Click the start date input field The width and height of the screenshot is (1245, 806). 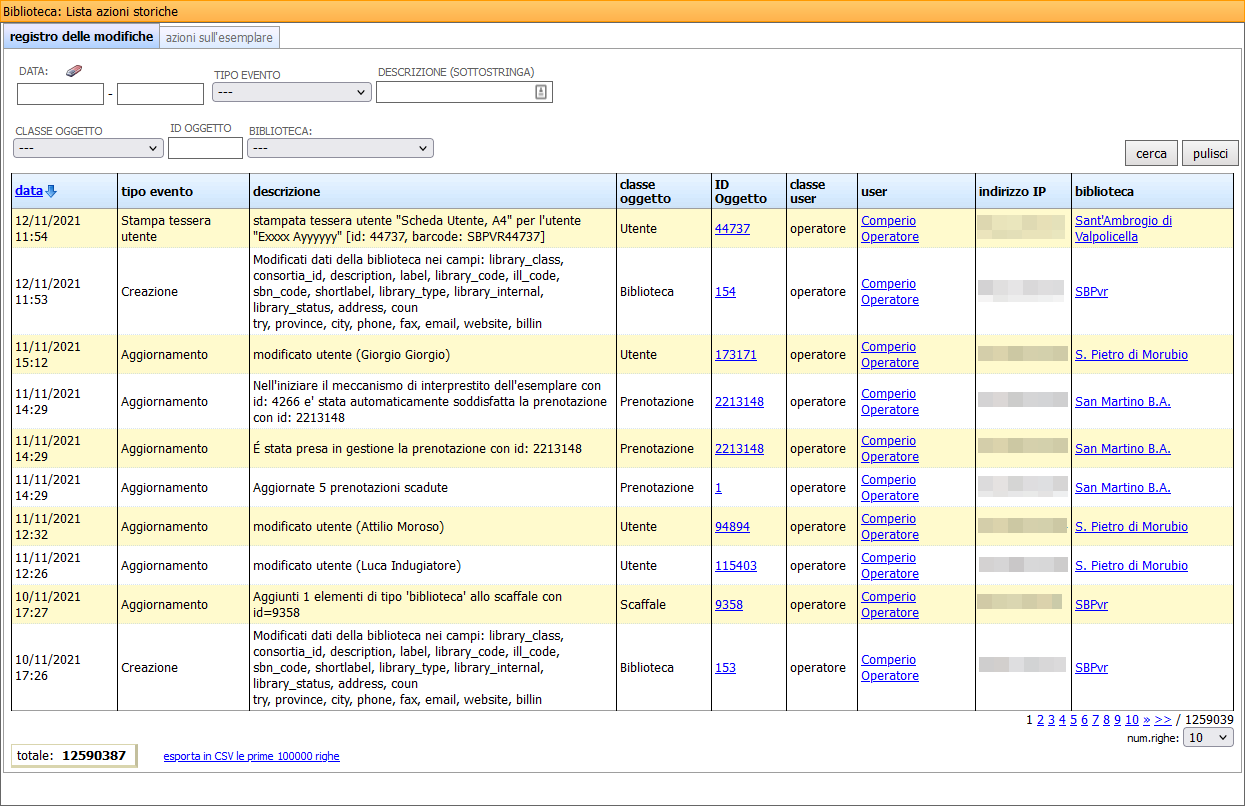pos(60,94)
